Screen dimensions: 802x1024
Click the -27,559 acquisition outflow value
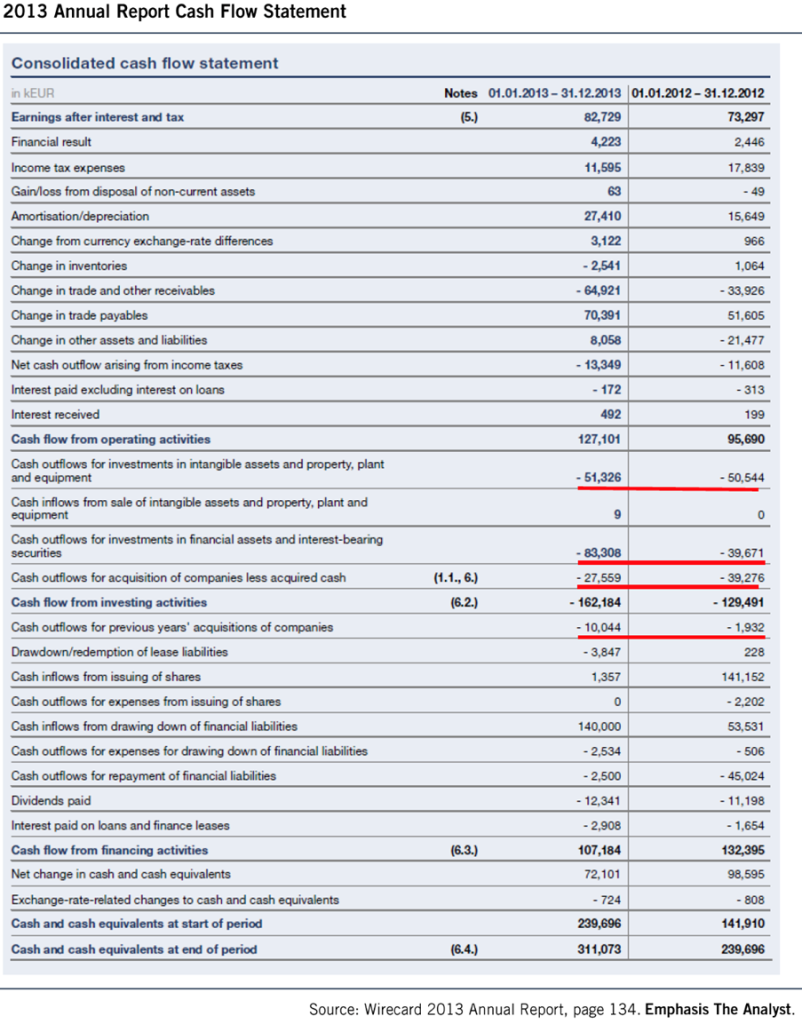pyautogui.click(x=598, y=579)
